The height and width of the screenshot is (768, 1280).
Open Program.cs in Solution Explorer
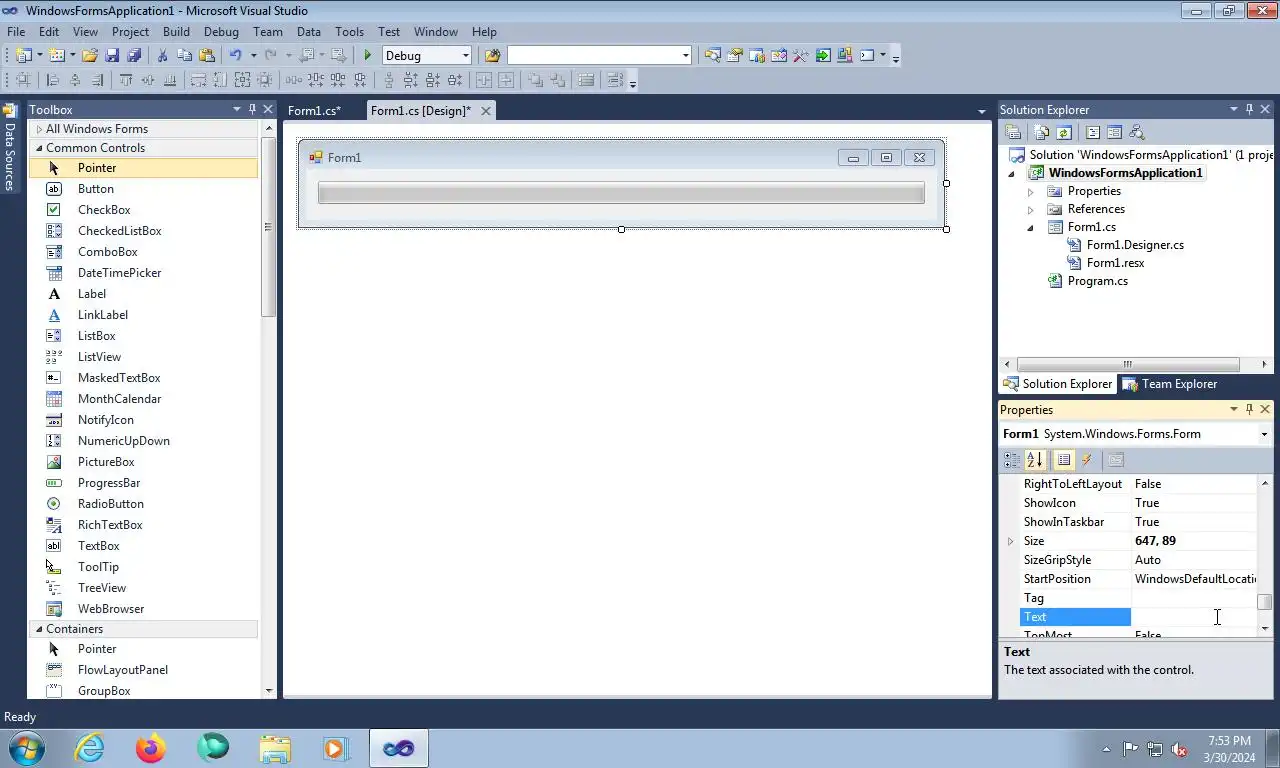[1097, 281]
